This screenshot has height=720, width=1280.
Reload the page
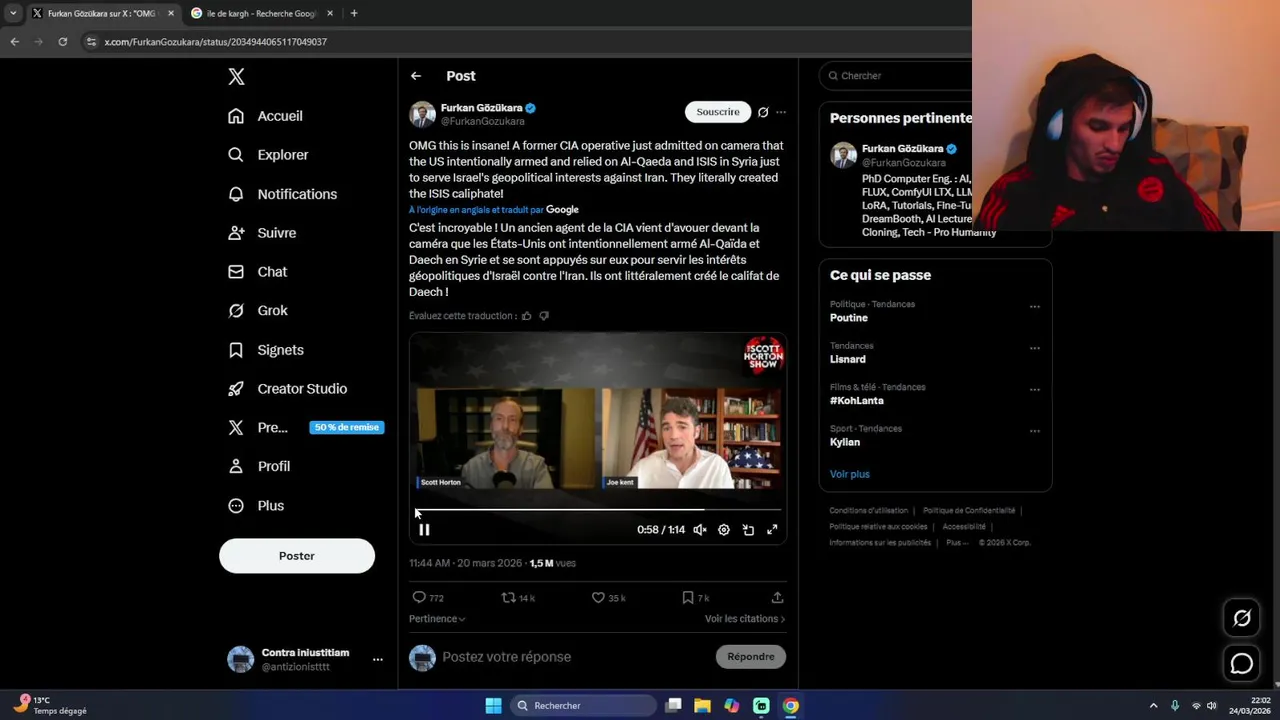[x=63, y=42]
